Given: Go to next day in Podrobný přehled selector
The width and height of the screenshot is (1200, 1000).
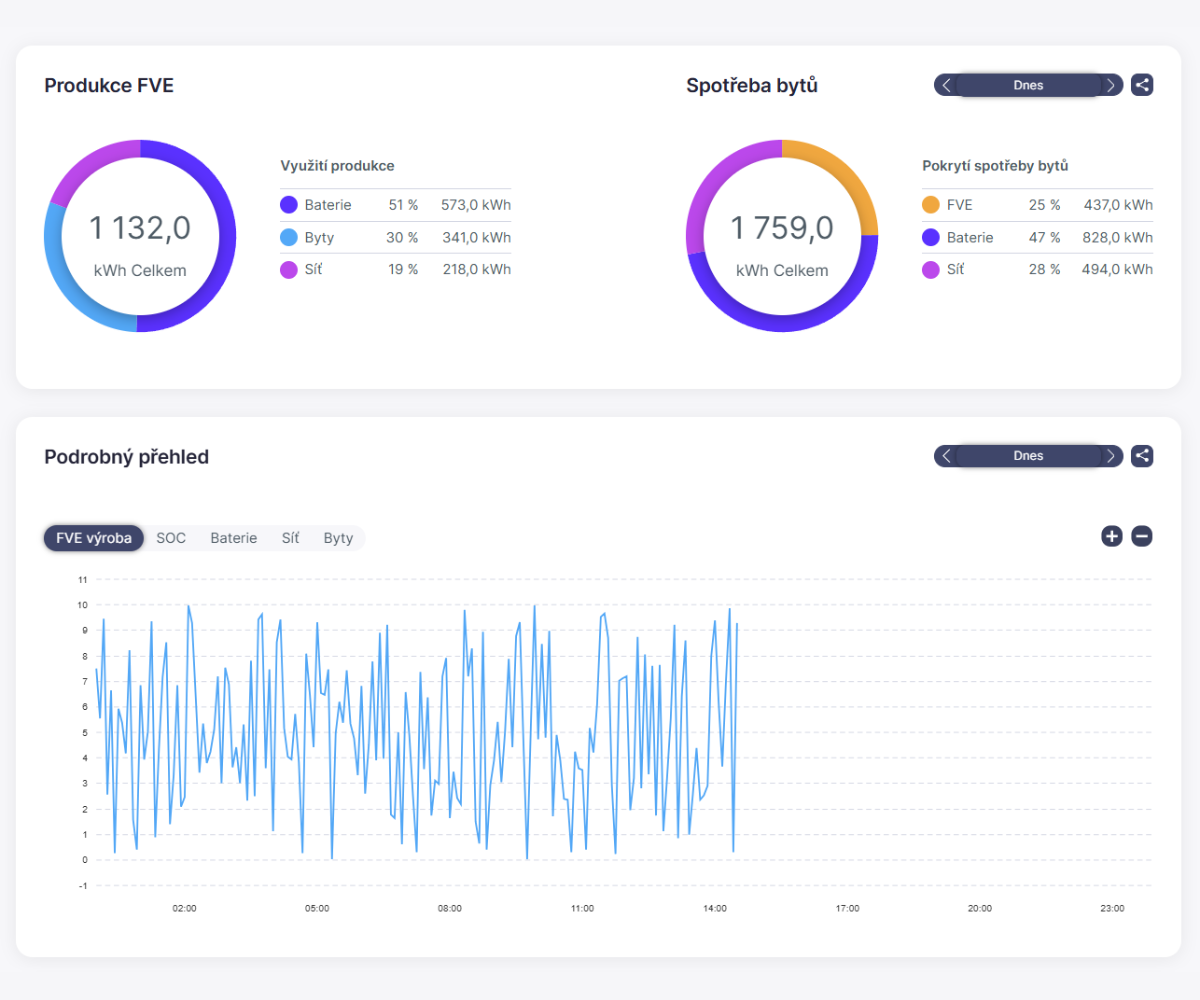Looking at the screenshot, I should pos(1111,456).
